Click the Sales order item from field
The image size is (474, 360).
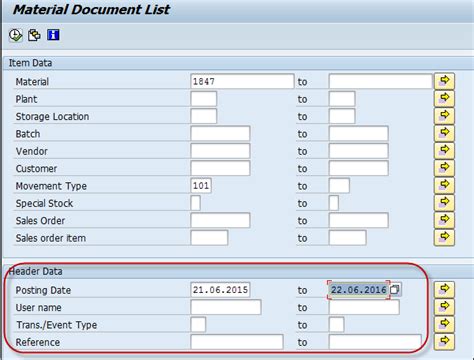click(x=209, y=238)
